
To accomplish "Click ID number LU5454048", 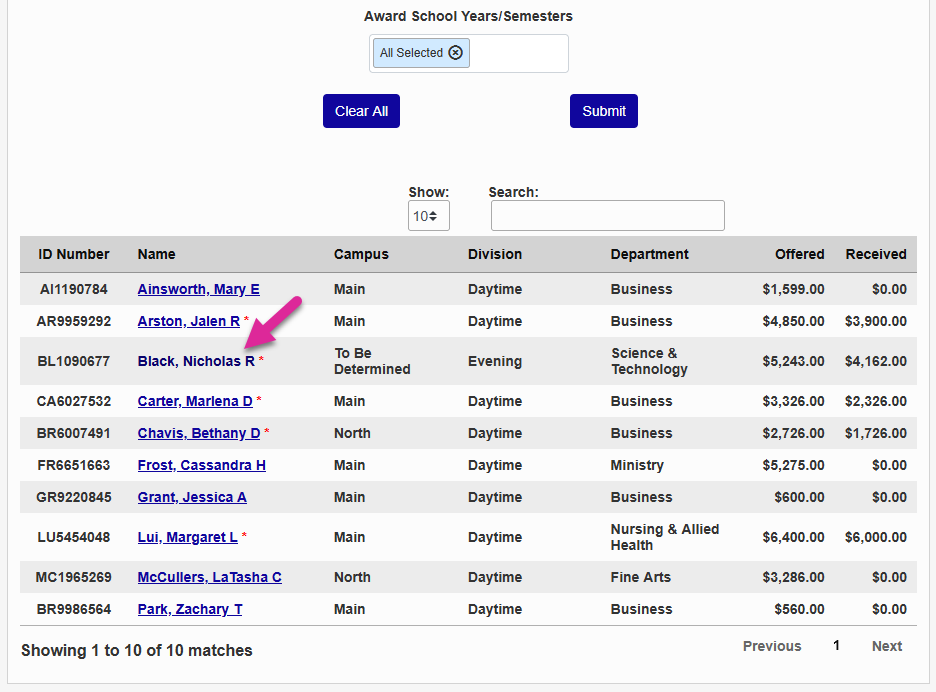I will tap(74, 537).
